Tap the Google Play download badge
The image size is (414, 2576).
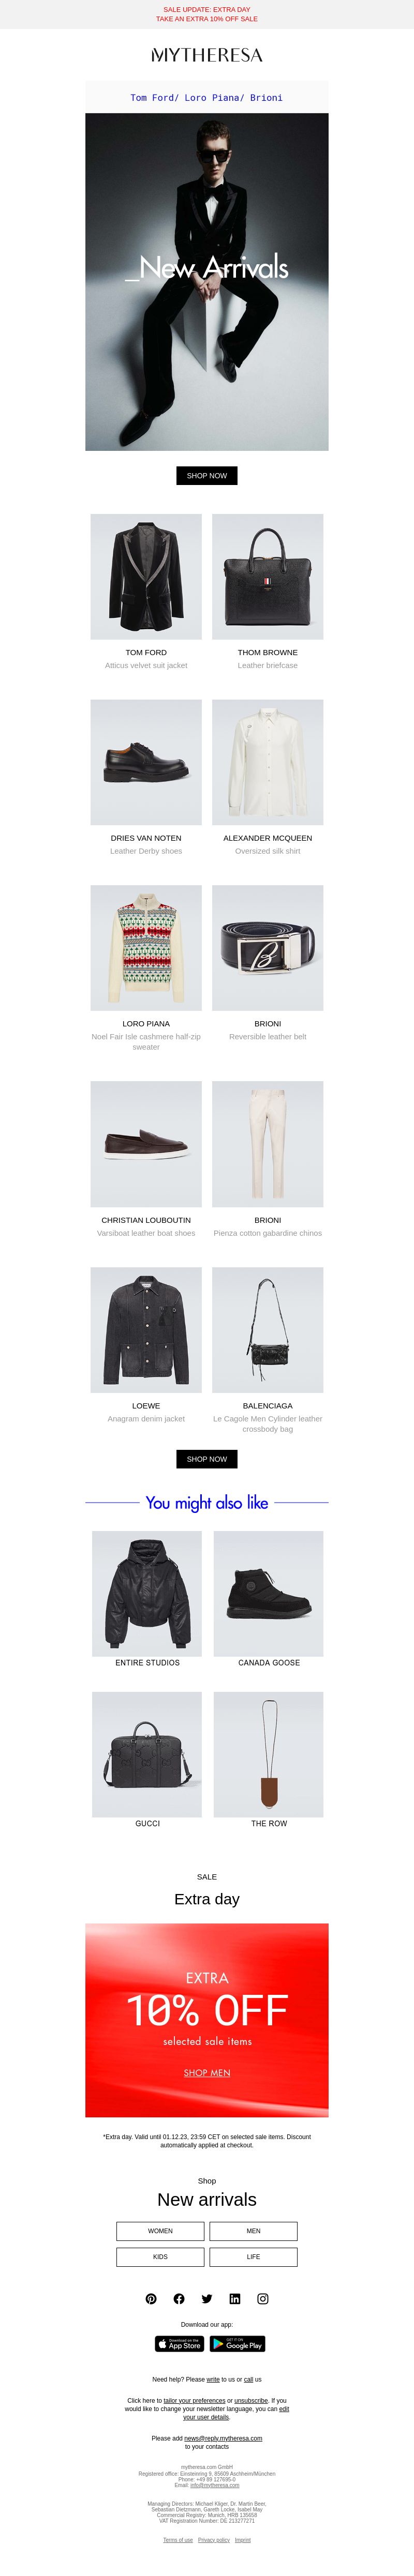(x=237, y=2343)
